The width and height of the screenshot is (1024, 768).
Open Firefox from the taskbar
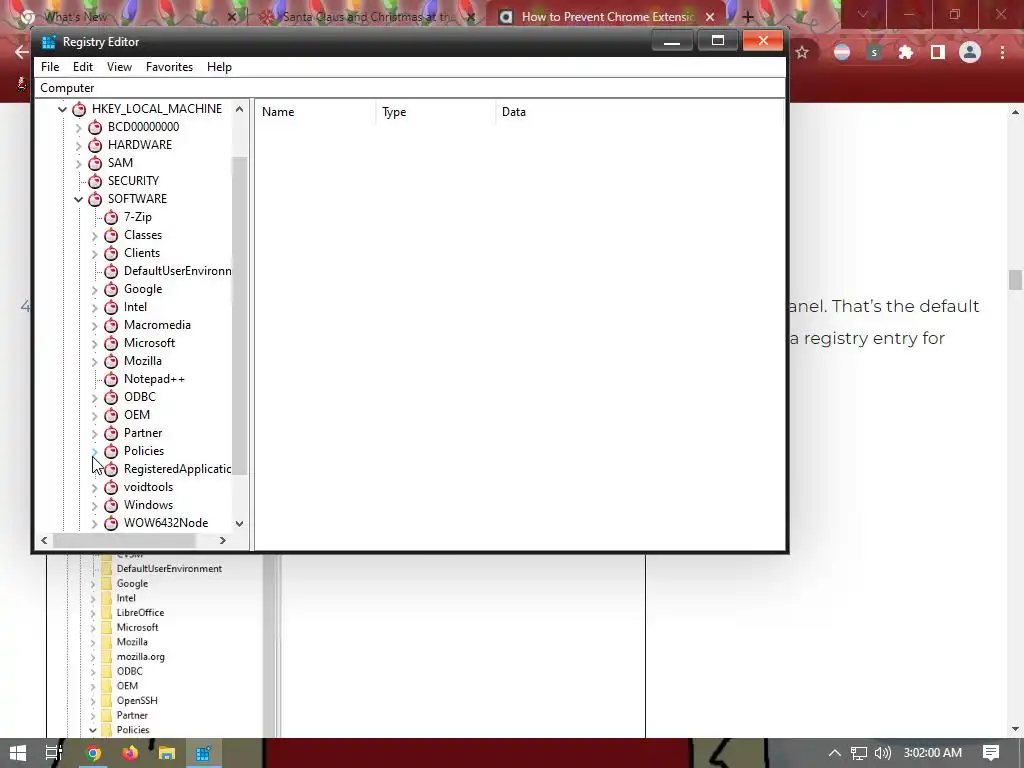(130, 753)
